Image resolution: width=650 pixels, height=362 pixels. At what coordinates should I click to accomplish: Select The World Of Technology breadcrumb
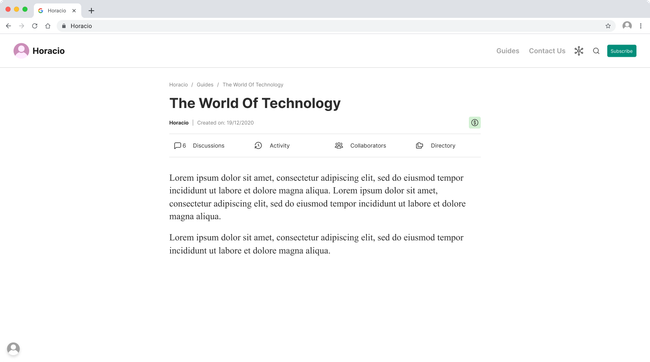tap(253, 85)
